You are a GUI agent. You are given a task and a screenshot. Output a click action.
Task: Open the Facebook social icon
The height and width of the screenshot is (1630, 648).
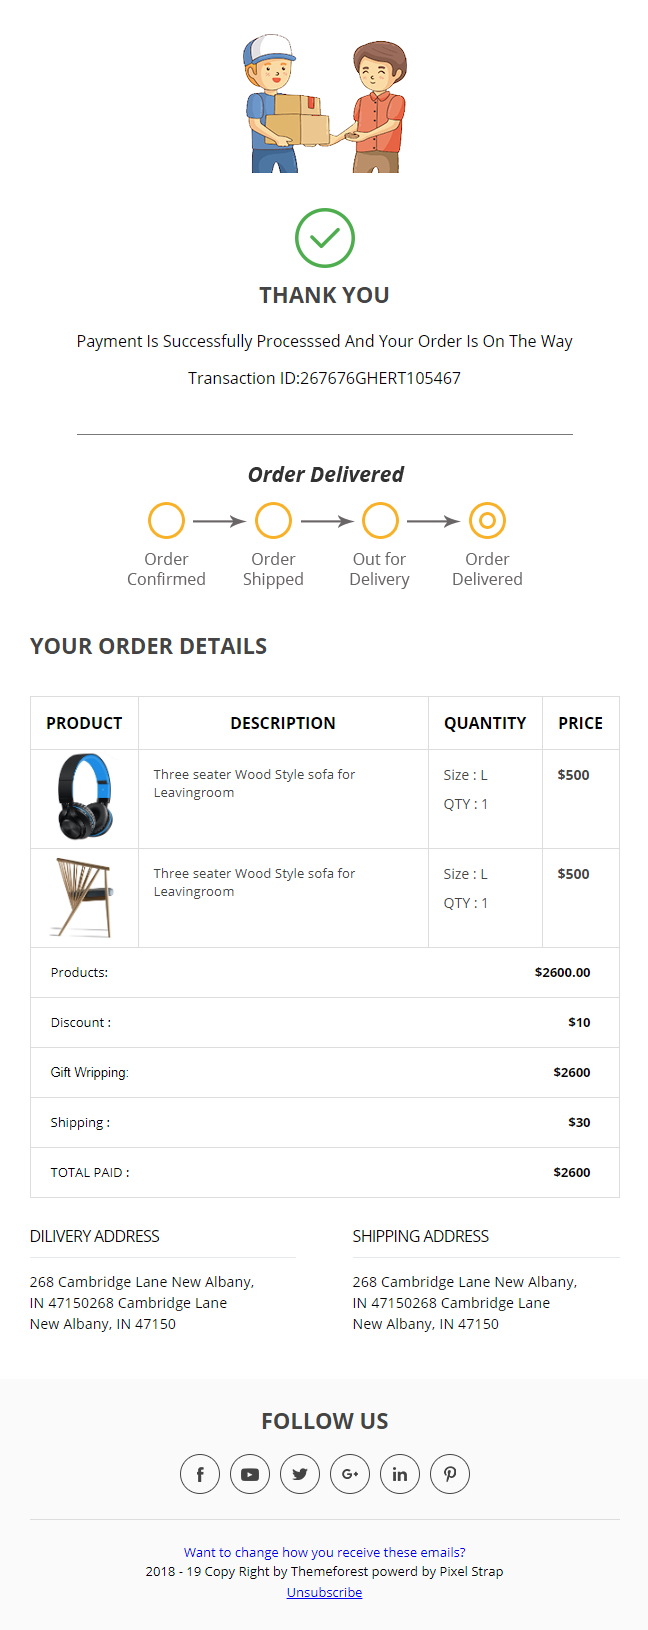click(x=200, y=1474)
